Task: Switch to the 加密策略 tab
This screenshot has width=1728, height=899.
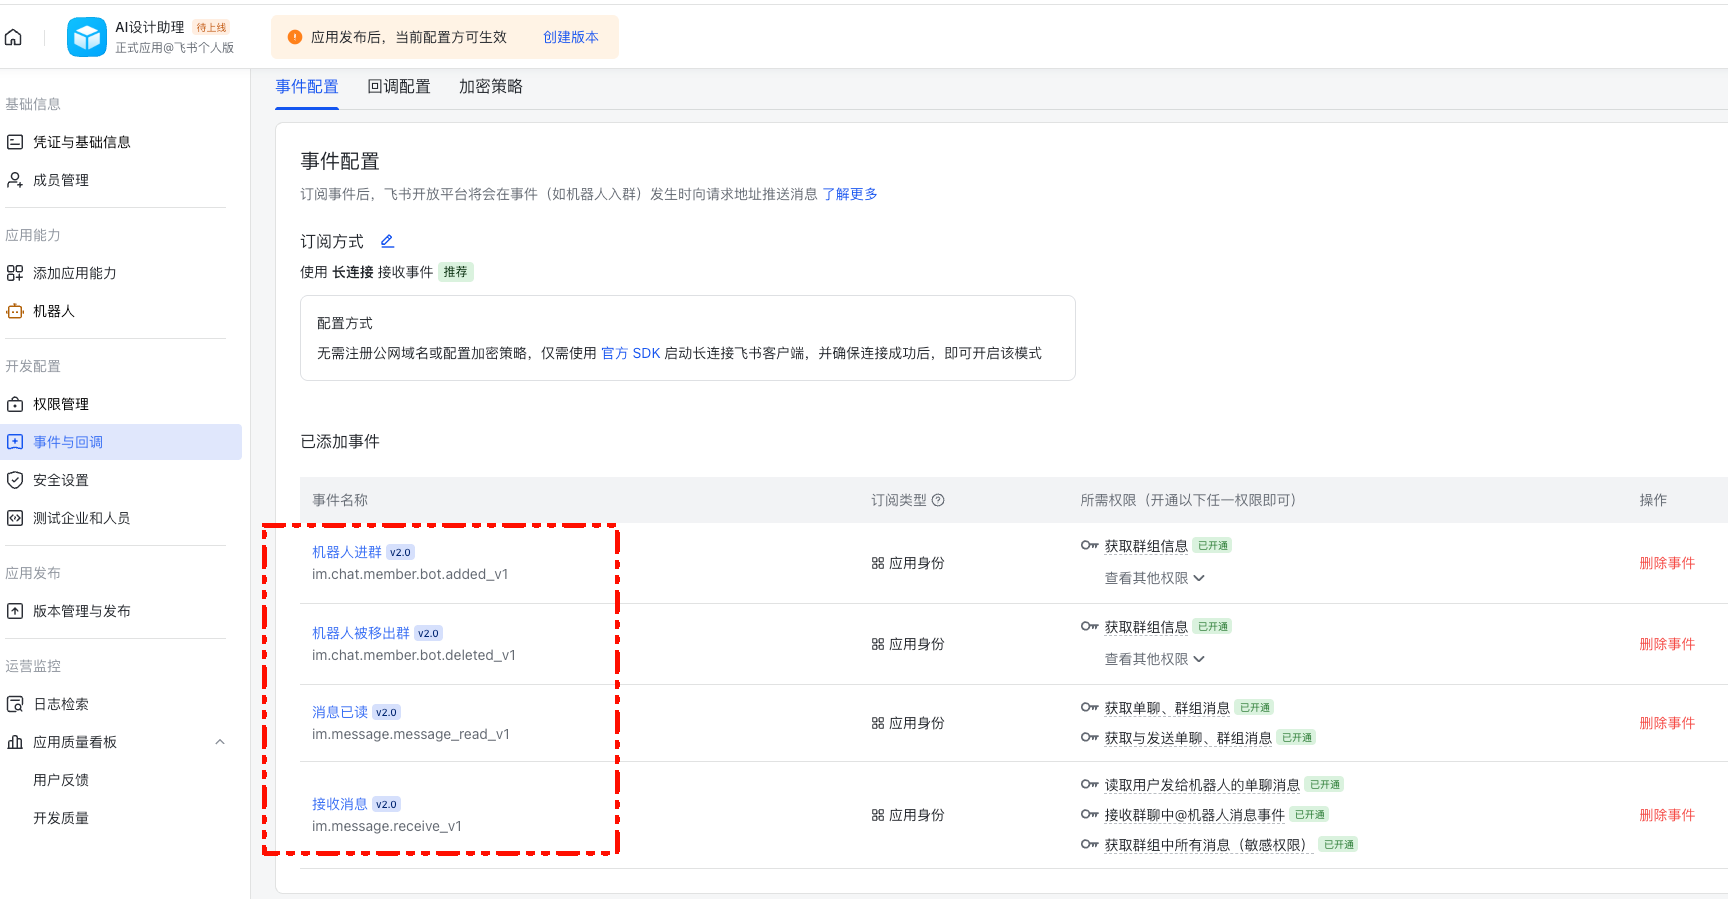Action: (490, 87)
